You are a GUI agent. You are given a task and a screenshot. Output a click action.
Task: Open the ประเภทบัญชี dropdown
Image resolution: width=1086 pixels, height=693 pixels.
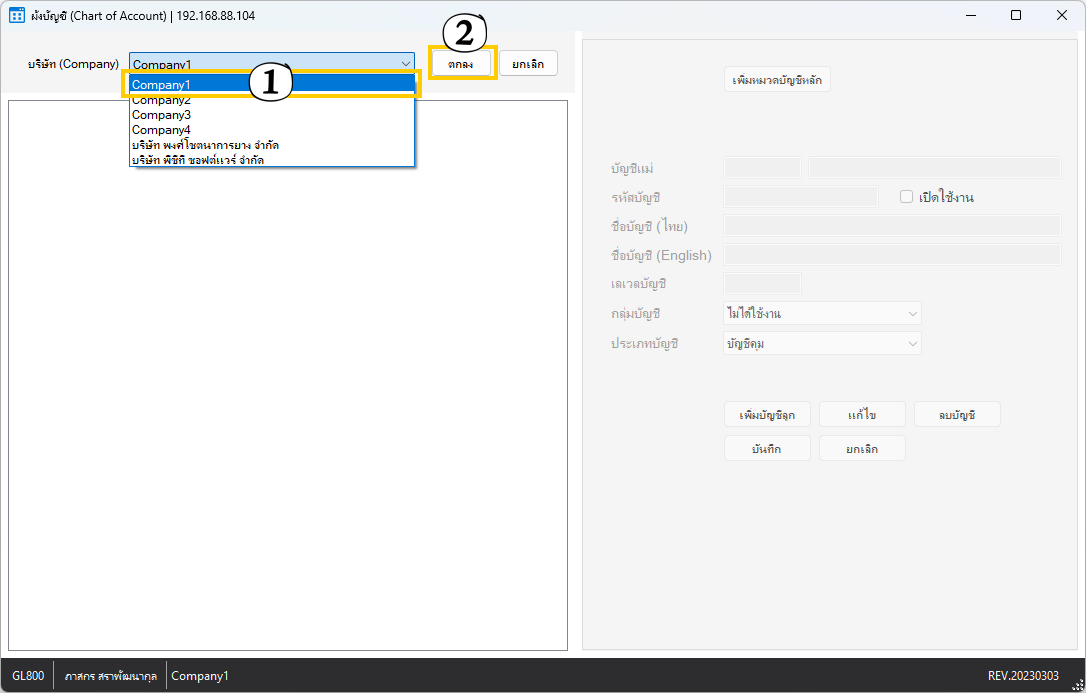[821, 344]
